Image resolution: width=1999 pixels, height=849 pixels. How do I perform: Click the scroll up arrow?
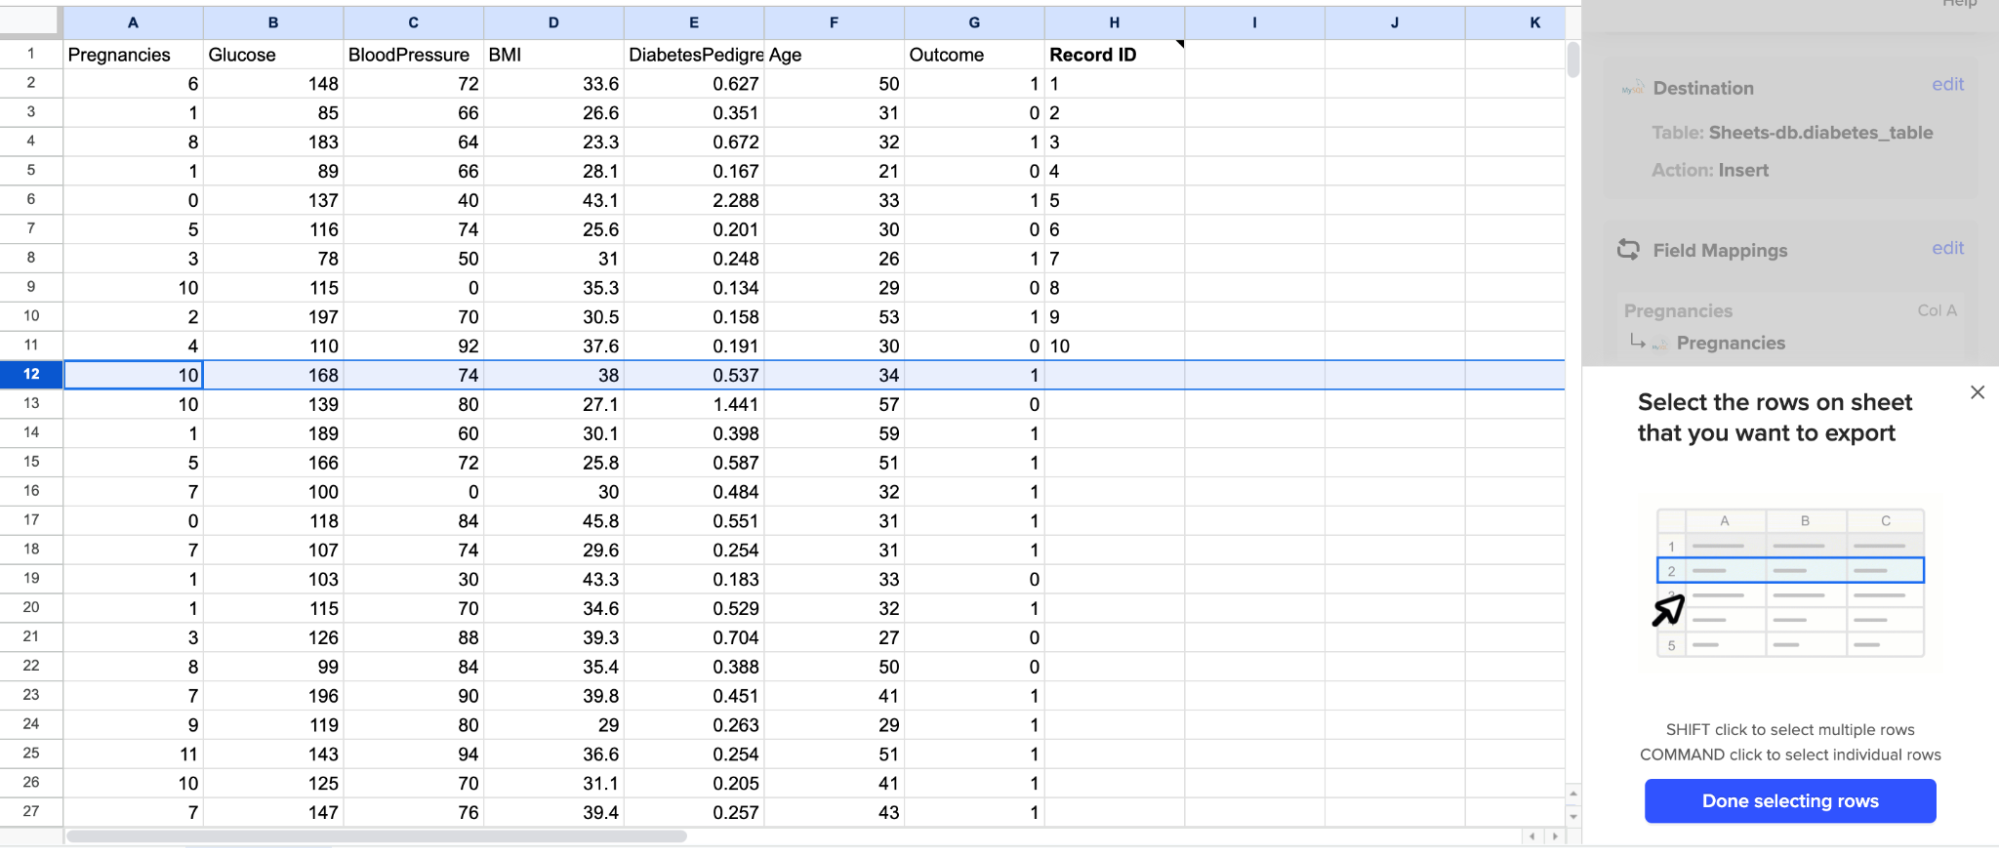coord(1573,794)
